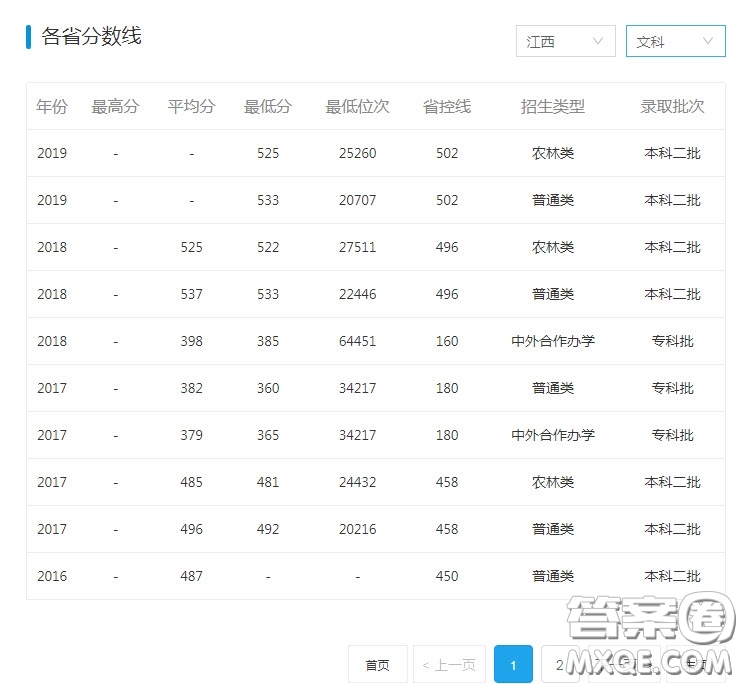Click 中外合作办学 in the 64451 row
Image resolution: width=743 pixels, height=684 pixels.
tap(553, 341)
